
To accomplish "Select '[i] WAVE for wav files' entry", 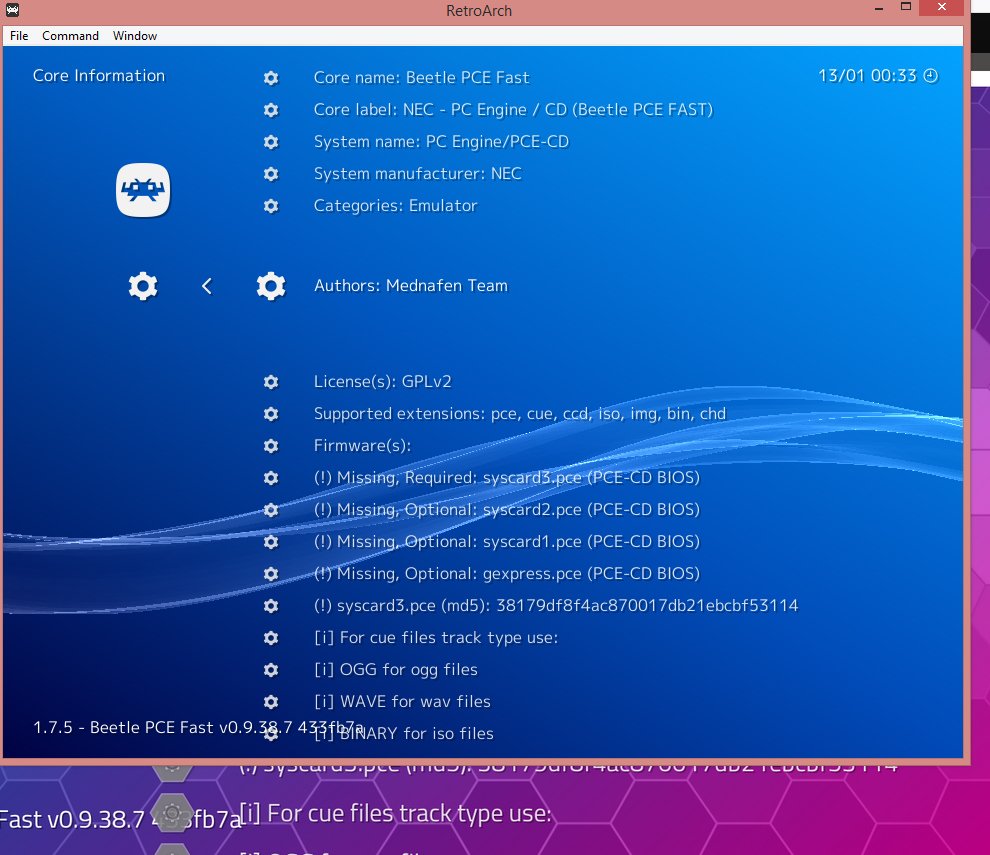I will tap(402, 702).
